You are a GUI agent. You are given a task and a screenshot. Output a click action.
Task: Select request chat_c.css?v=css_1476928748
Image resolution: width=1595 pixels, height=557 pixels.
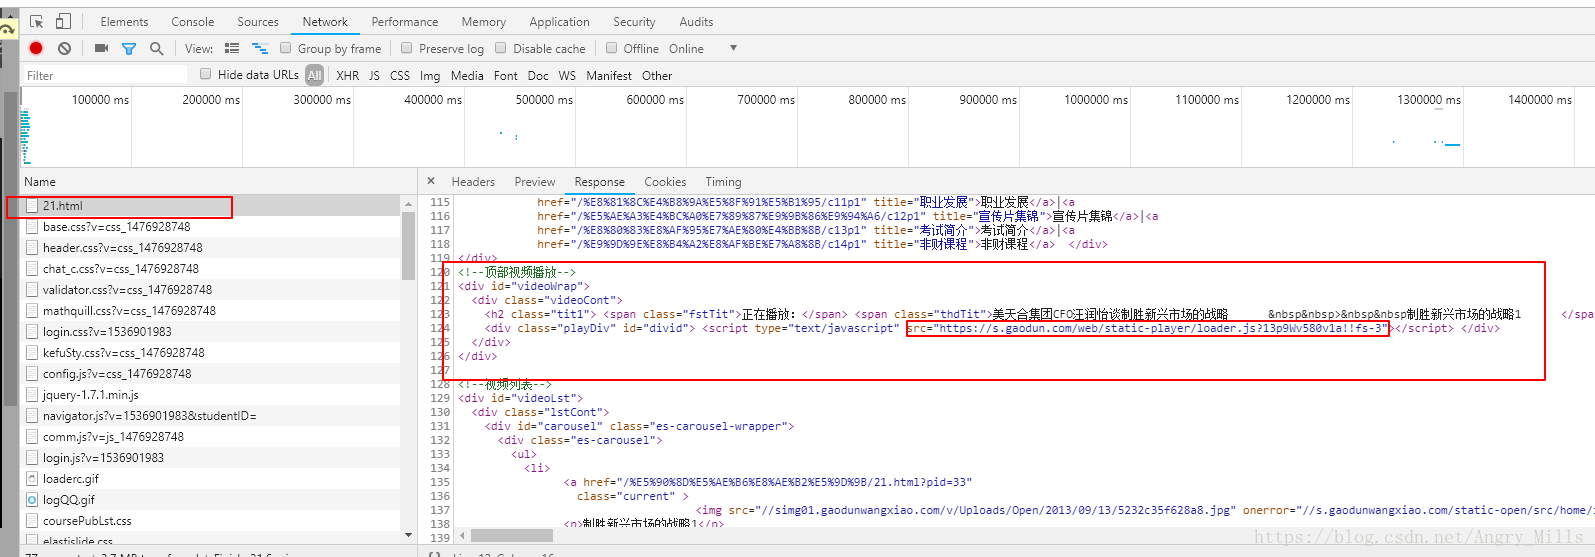tap(211, 269)
